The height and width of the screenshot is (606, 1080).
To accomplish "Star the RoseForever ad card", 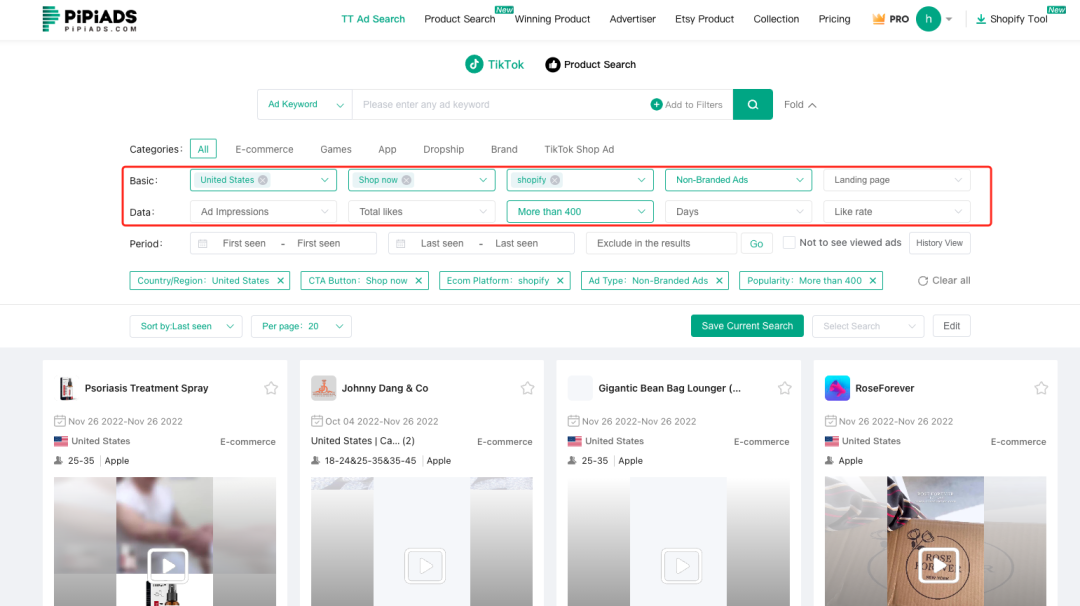I will 1041,388.
